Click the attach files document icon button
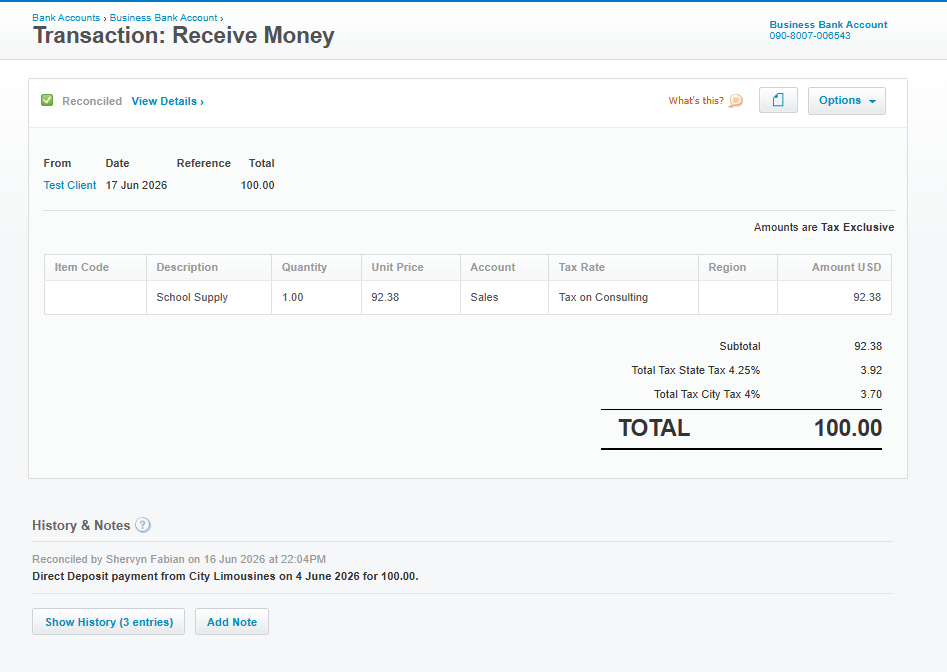Screen dimensions: 947x672 [778, 100]
